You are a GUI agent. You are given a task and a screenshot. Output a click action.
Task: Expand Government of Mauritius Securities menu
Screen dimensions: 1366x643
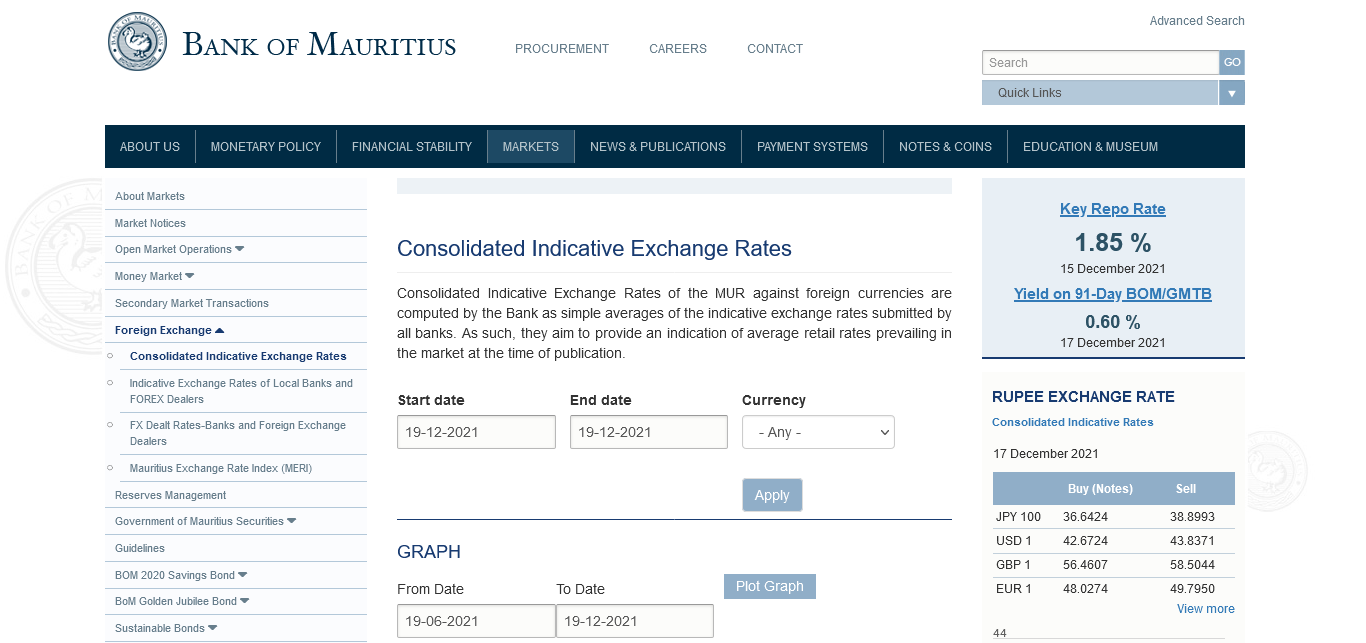(291, 521)
